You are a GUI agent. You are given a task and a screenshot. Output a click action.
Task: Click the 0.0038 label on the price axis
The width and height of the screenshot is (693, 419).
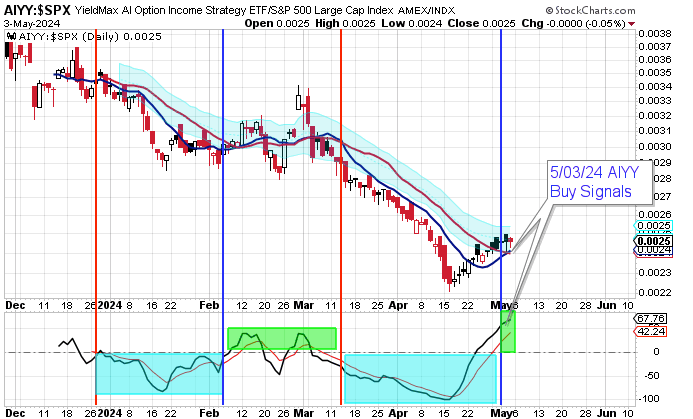654,33
